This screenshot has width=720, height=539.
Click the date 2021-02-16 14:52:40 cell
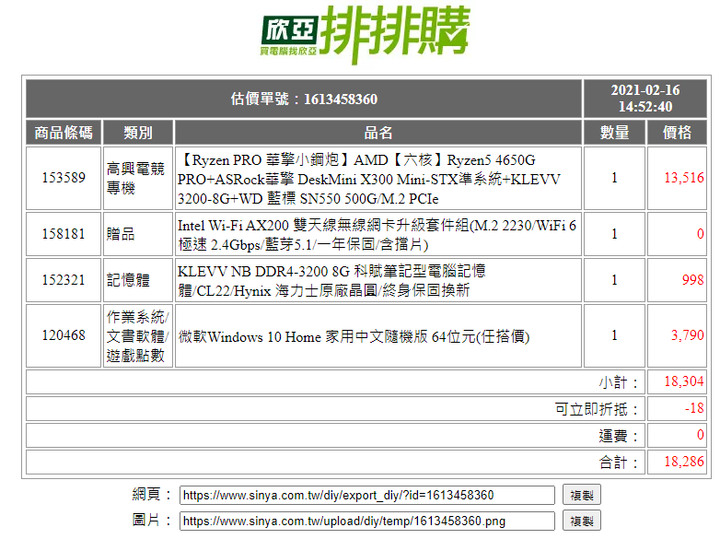click(645, 99)
